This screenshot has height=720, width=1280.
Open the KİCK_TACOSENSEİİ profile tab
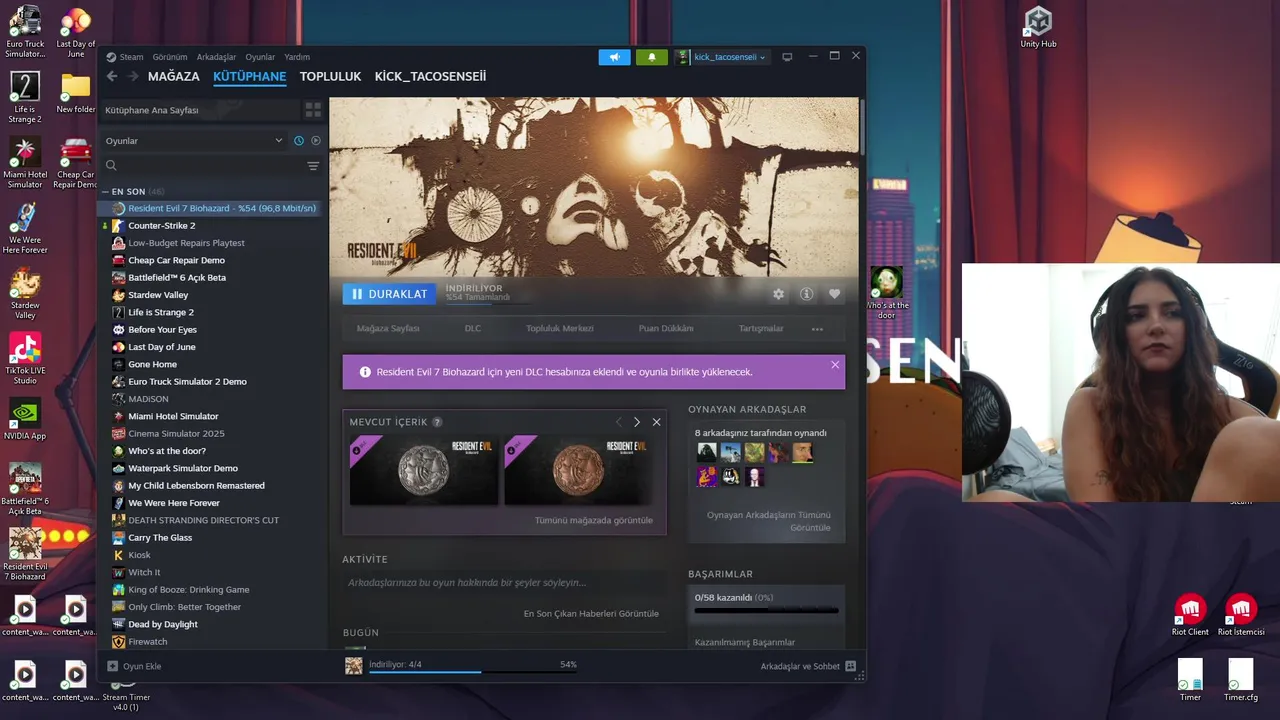(x=430, y=76)
